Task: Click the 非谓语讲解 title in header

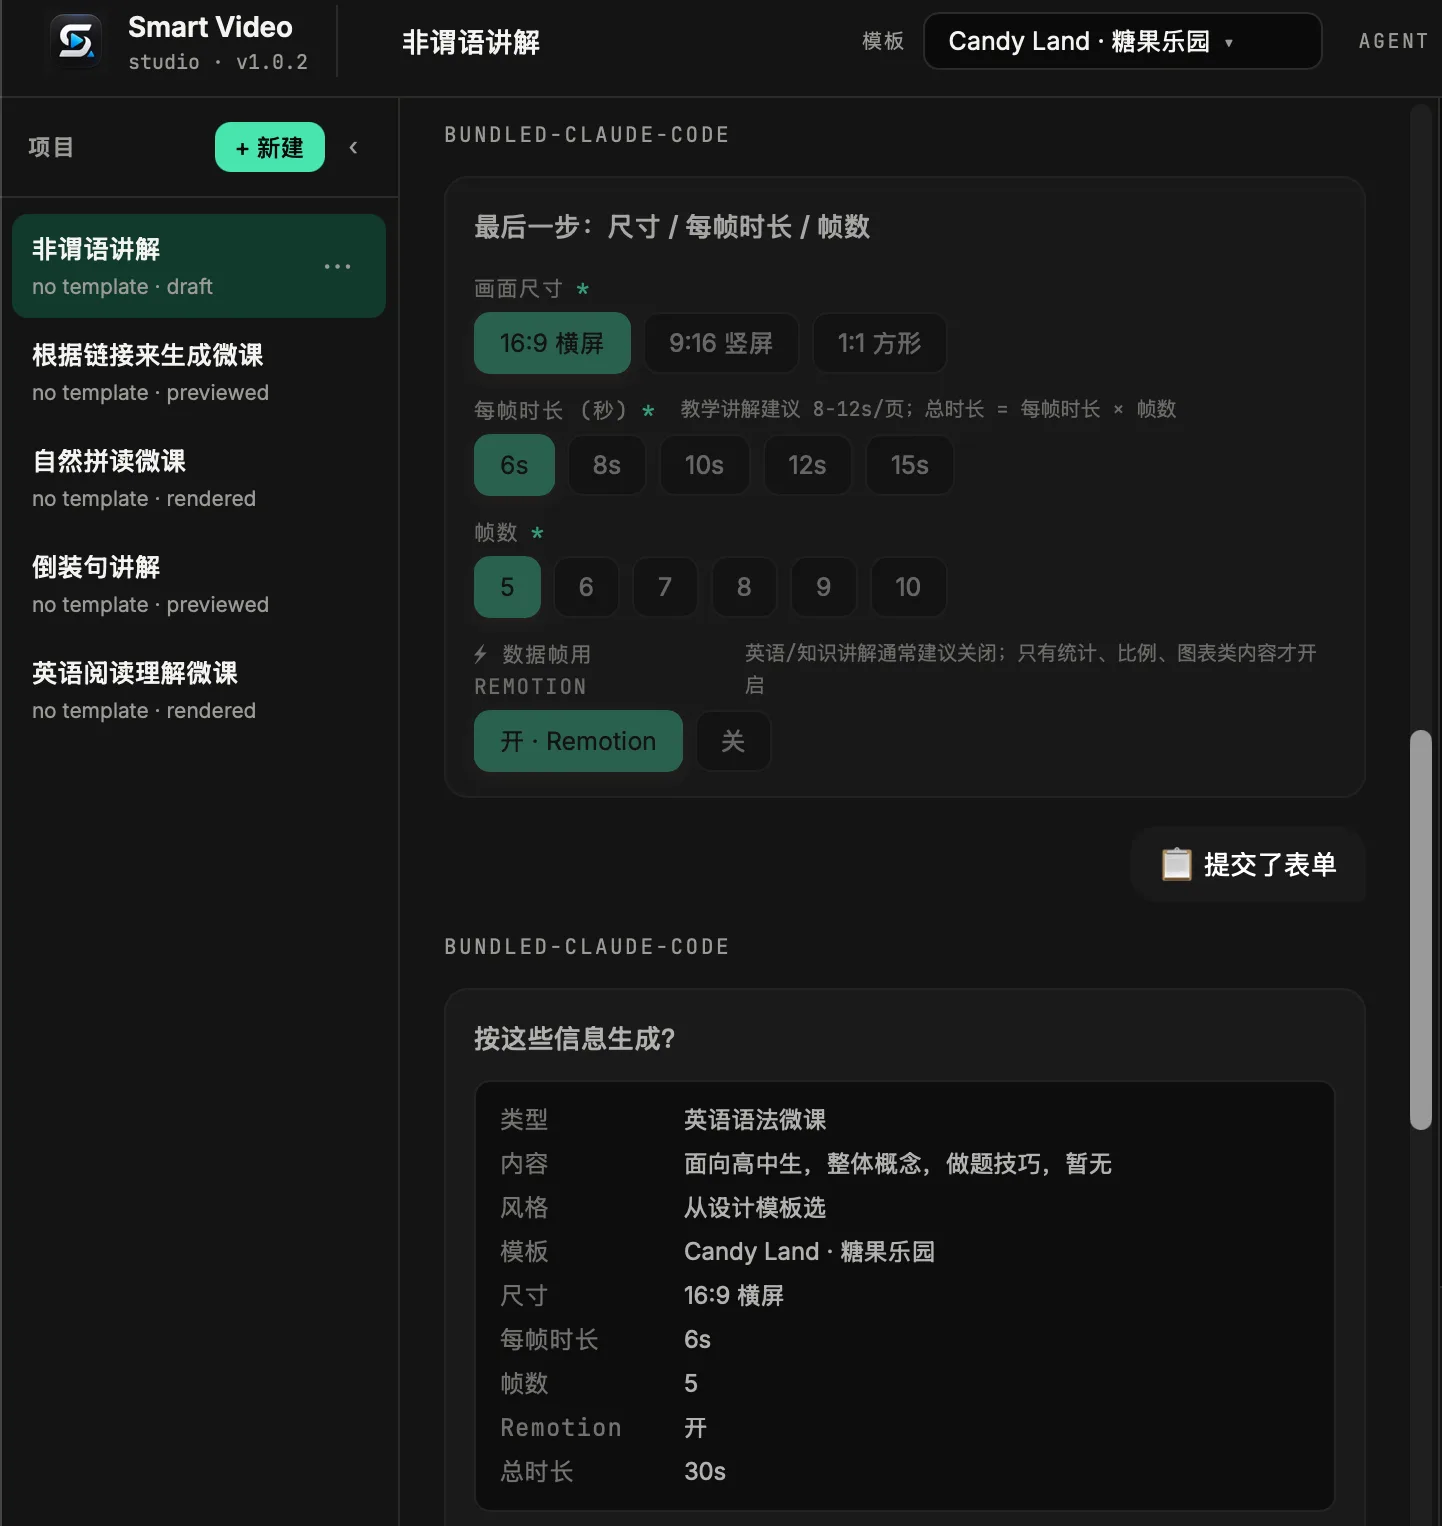Action: pyautogui.click(x=470, y=42)
